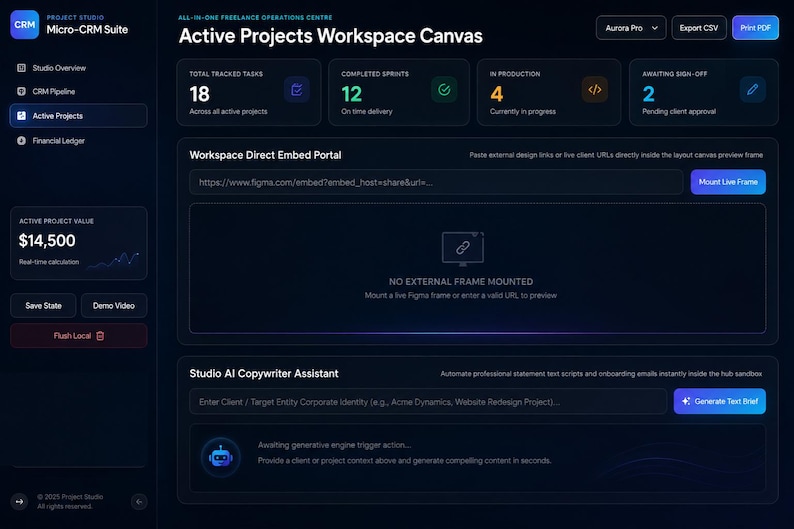
Task: Click the Real-time calculation label
Action: 49,262
